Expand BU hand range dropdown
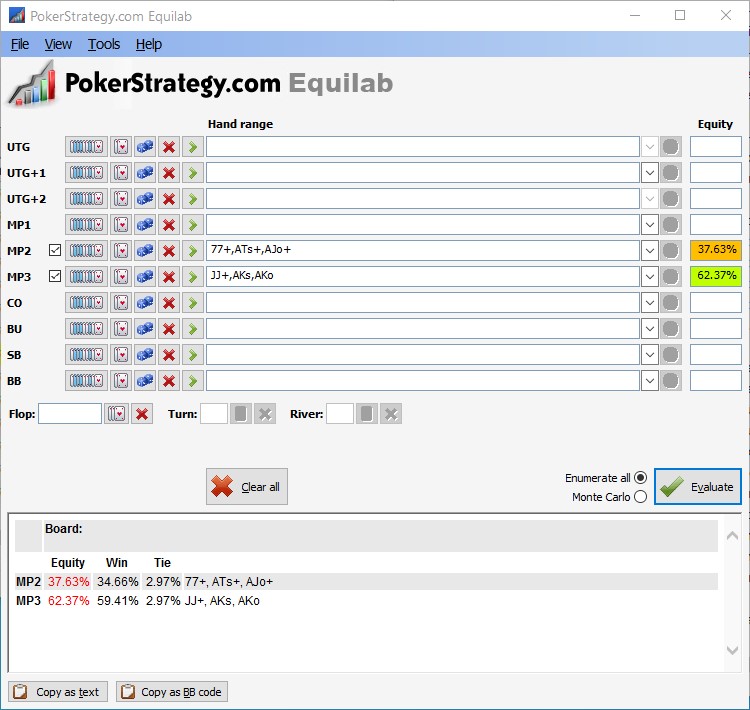 click(650, 329)
